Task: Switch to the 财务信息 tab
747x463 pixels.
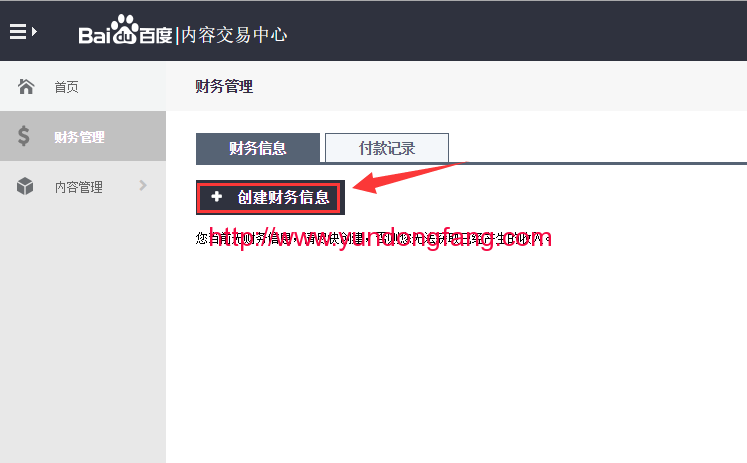Action: pos(258,148)
